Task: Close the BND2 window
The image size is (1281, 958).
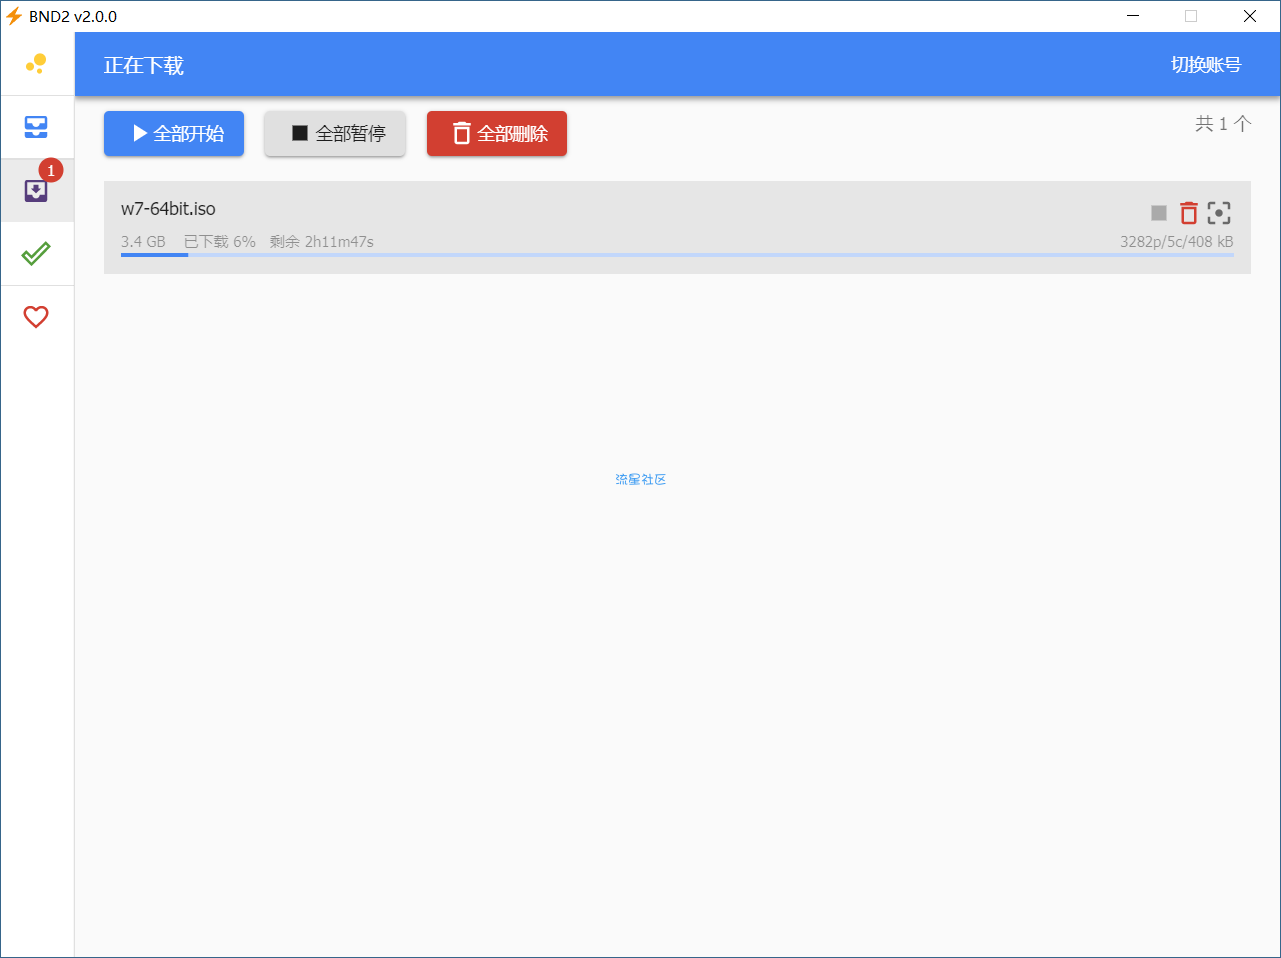Action: (x=1249, y=16)
